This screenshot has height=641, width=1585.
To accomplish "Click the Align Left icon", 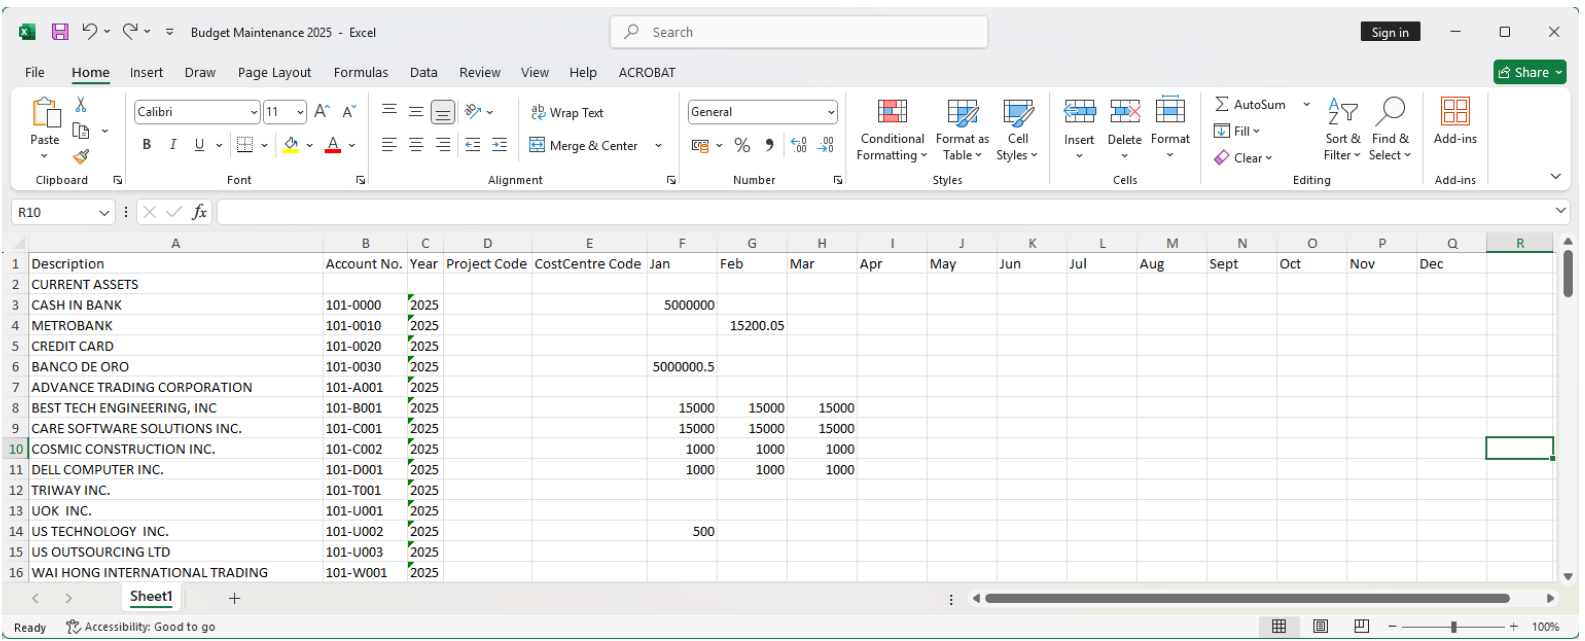I will pos(389,145).
